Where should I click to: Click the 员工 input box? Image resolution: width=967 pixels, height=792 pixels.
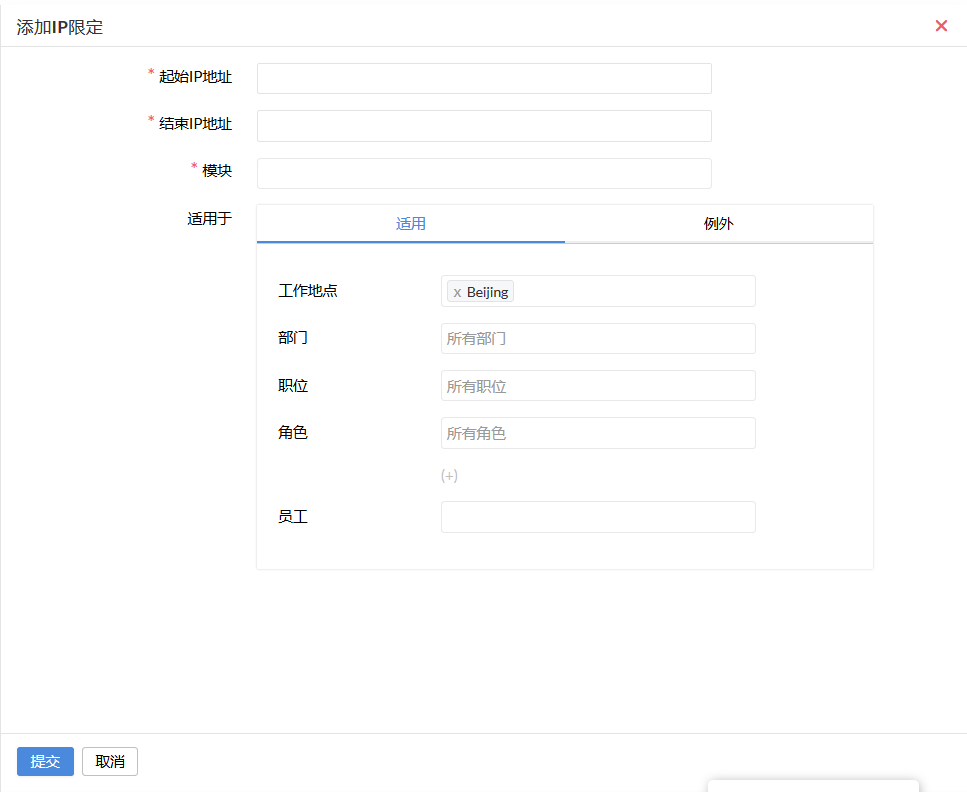[598, 517]
